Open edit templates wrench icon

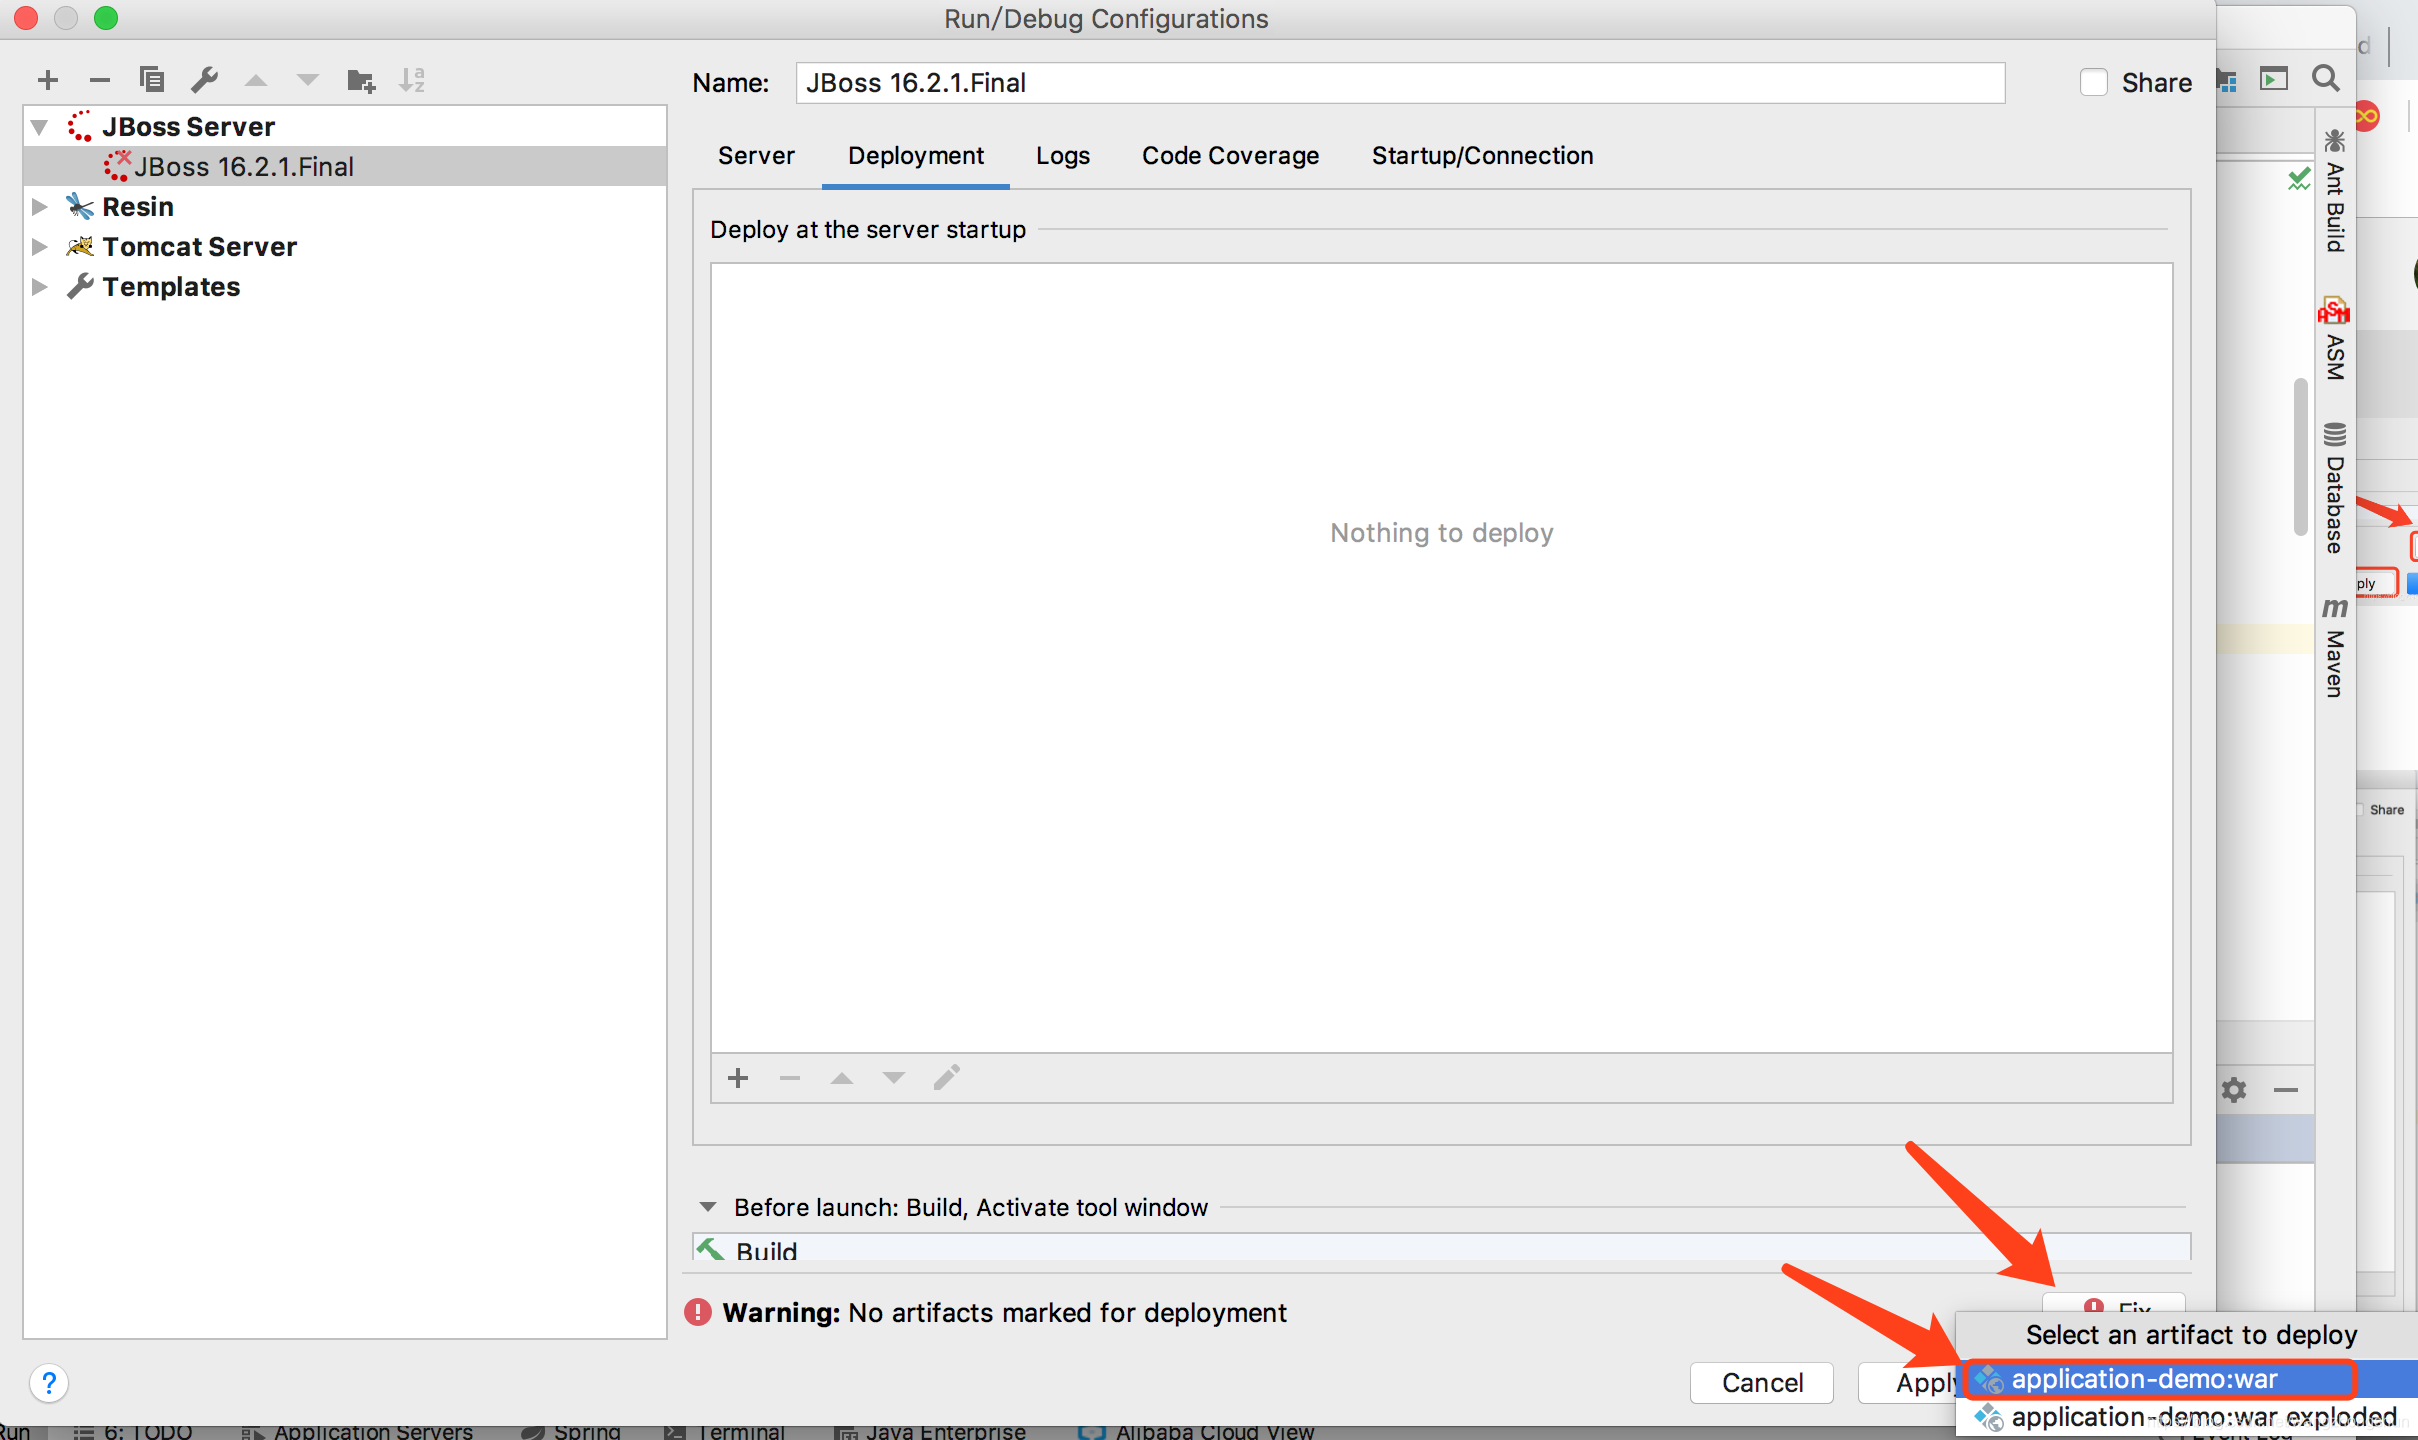coord(204,80)
